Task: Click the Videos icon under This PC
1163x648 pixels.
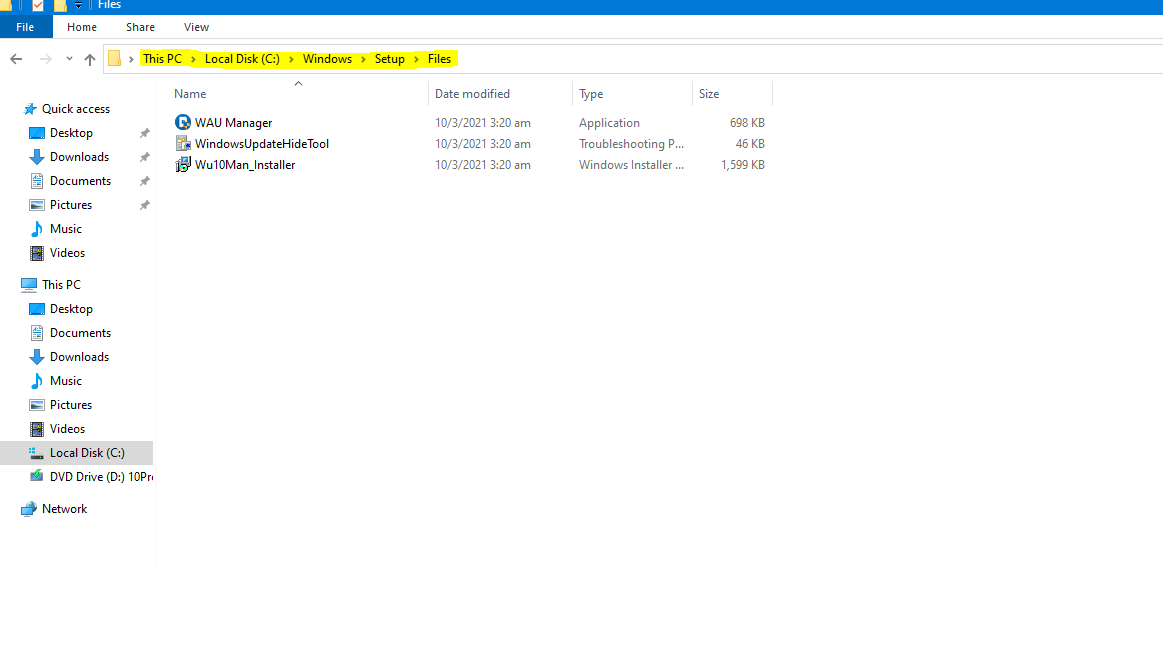Action: [36, 429]
